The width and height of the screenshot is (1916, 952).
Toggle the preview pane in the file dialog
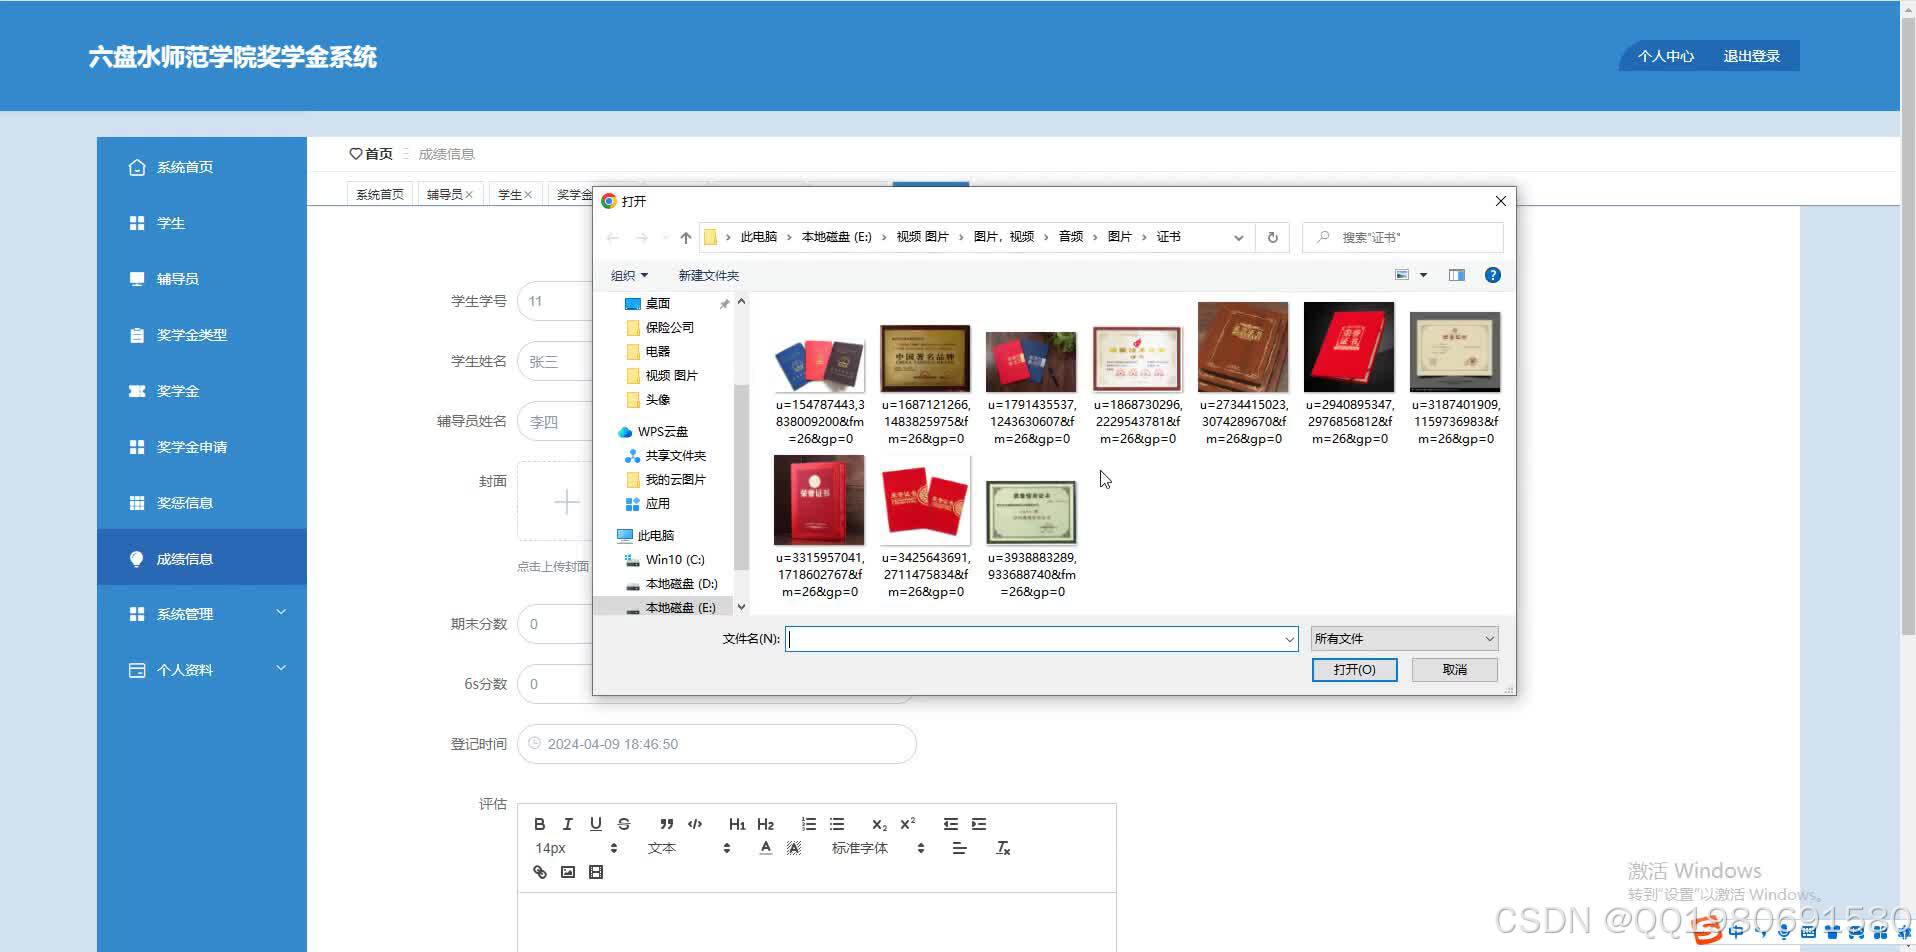(x=1456, y=275)
